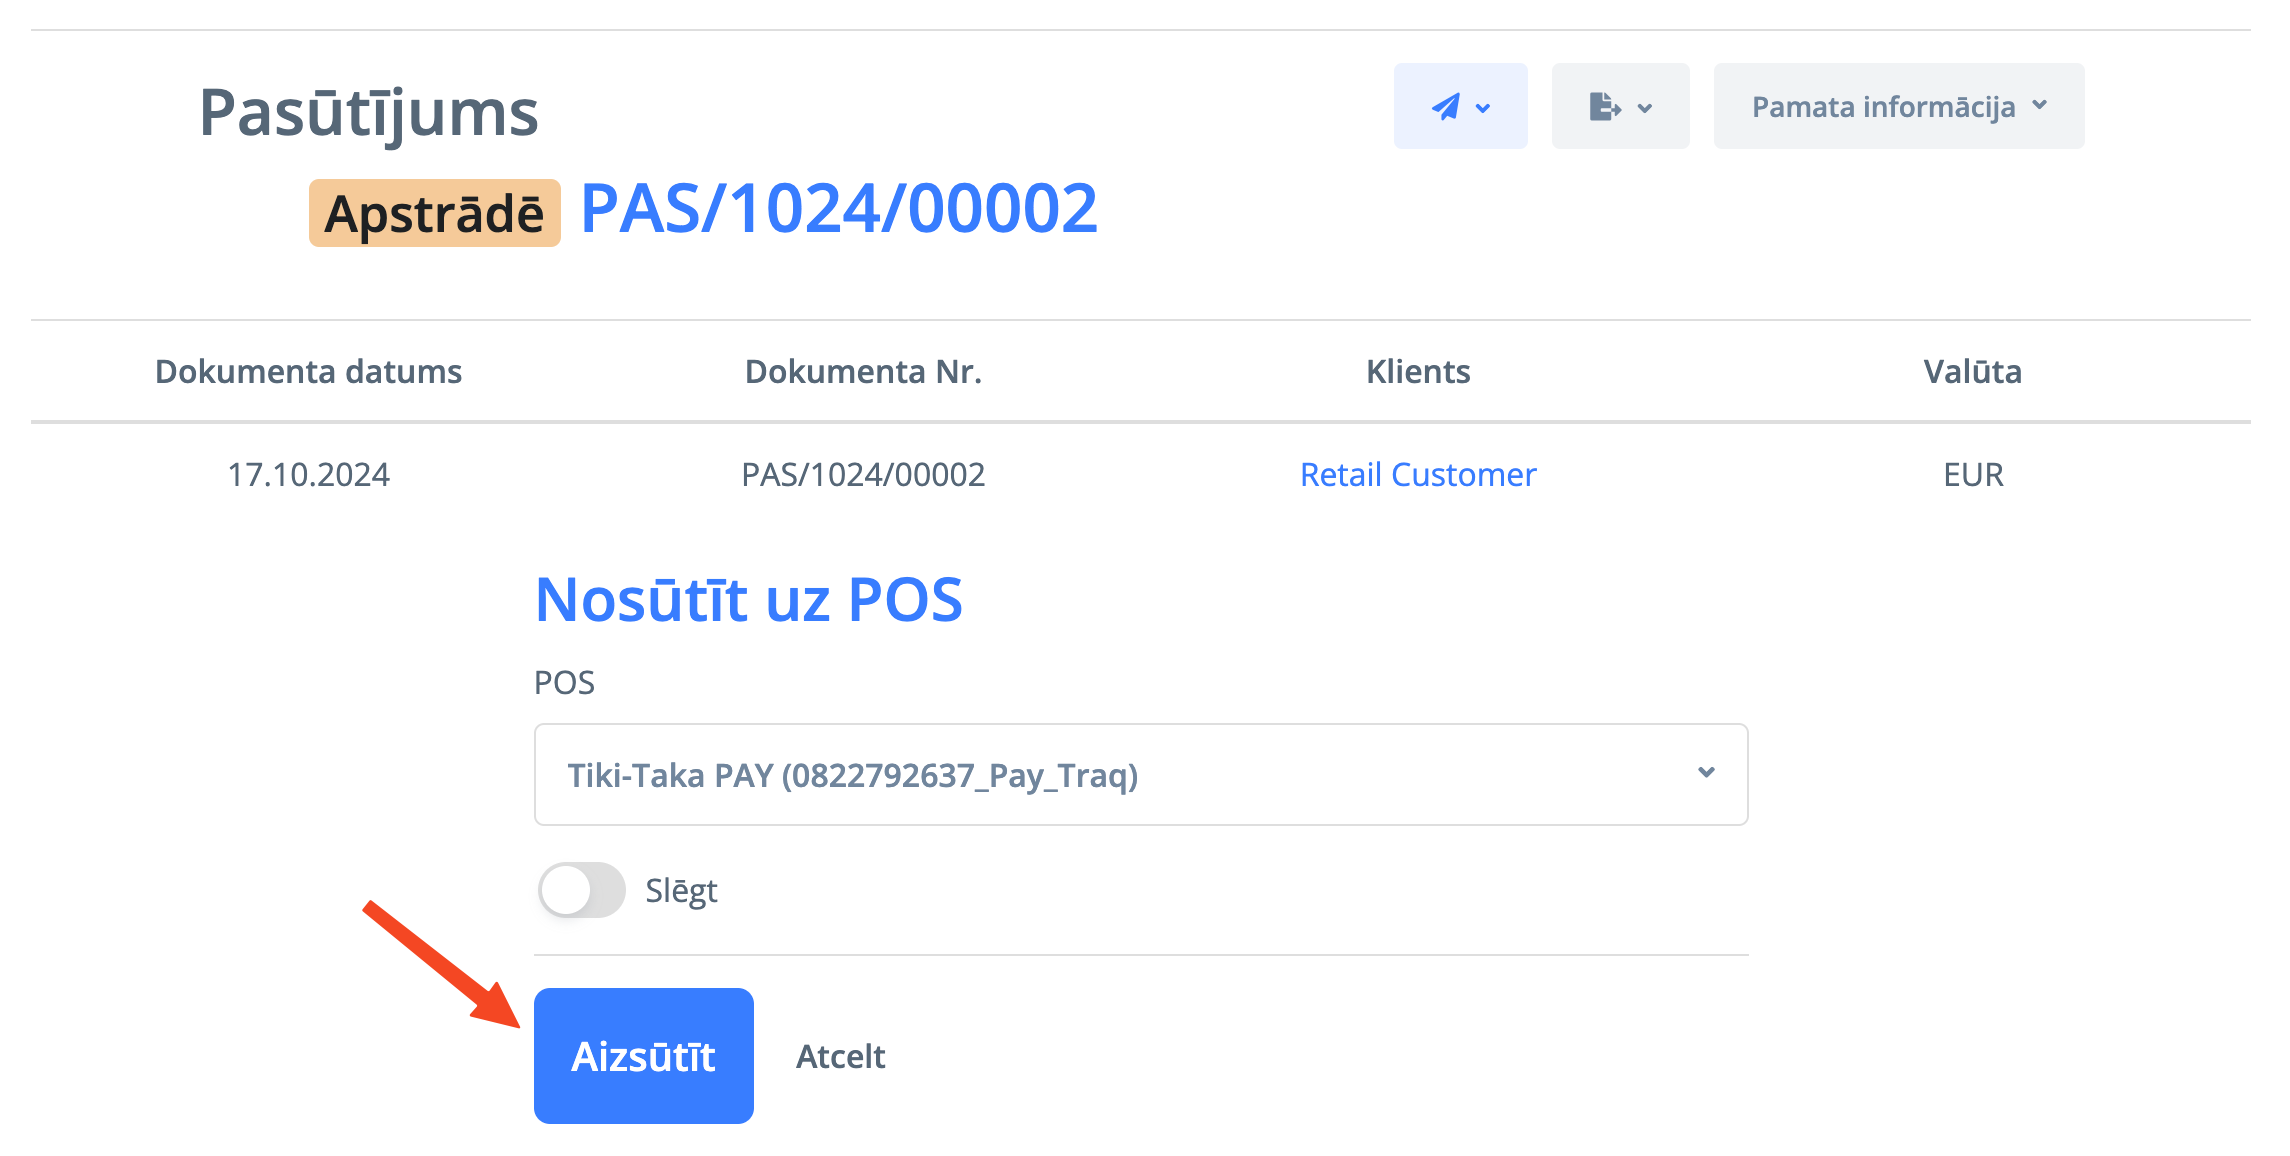Select the 17.10.2024 date cell
Screen dimensions: 2290x1156
click(x=308, y=474)
